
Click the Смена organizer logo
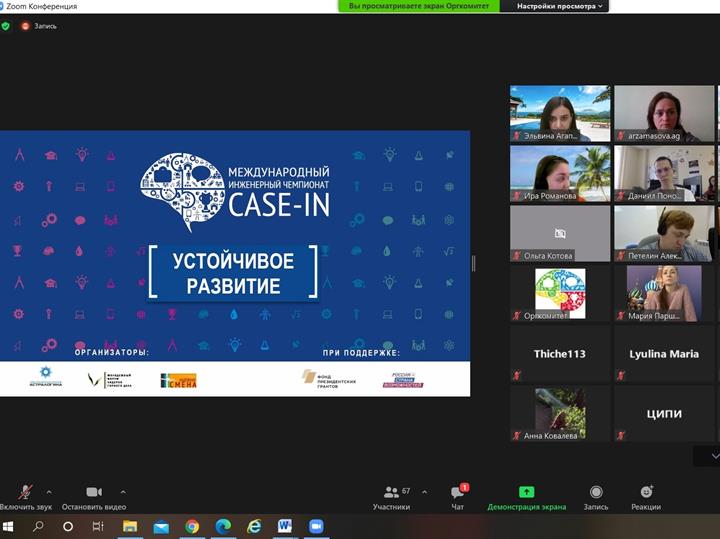tap(179, 380)
